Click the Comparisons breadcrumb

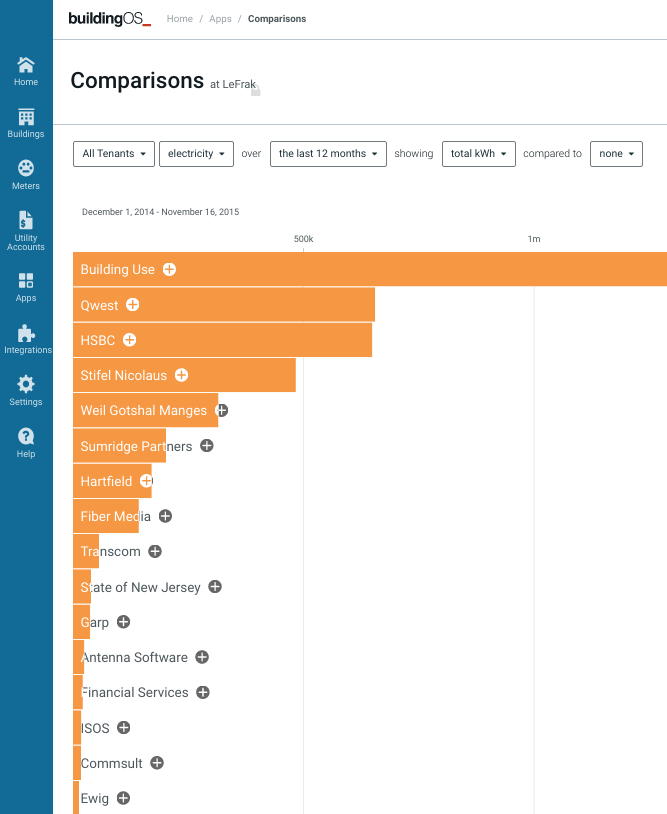coord(277,19)
